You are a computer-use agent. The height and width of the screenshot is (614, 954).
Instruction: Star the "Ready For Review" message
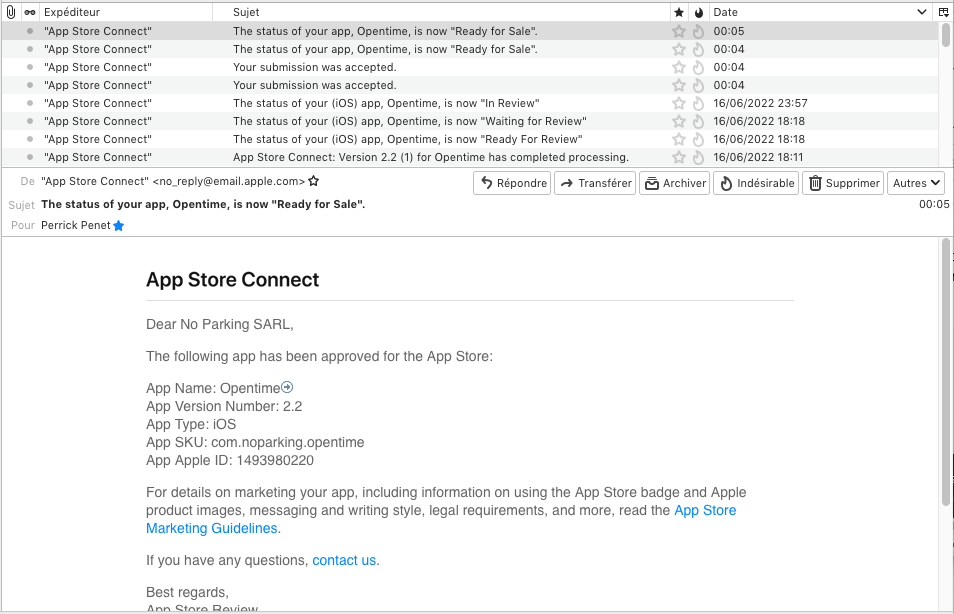679,139
